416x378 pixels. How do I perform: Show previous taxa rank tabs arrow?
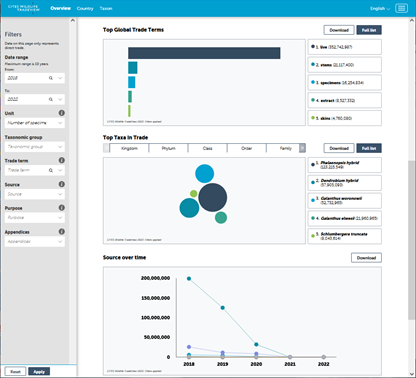pos(106,148)
